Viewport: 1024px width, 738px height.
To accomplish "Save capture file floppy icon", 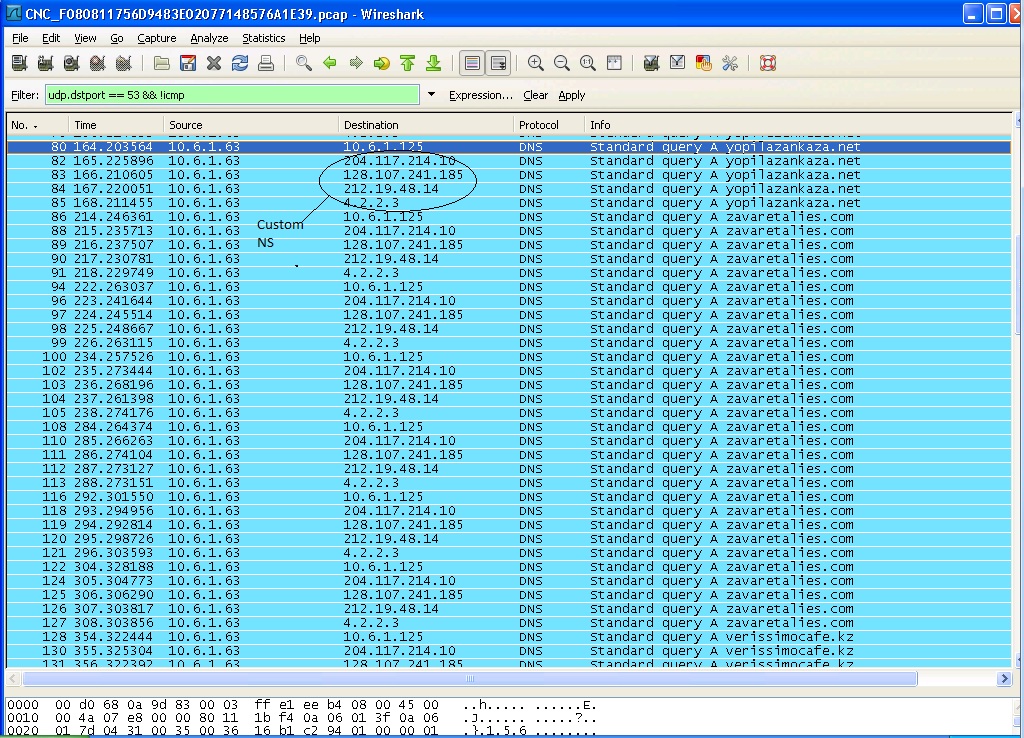I will pyautogui.click(x=188, y=63).
